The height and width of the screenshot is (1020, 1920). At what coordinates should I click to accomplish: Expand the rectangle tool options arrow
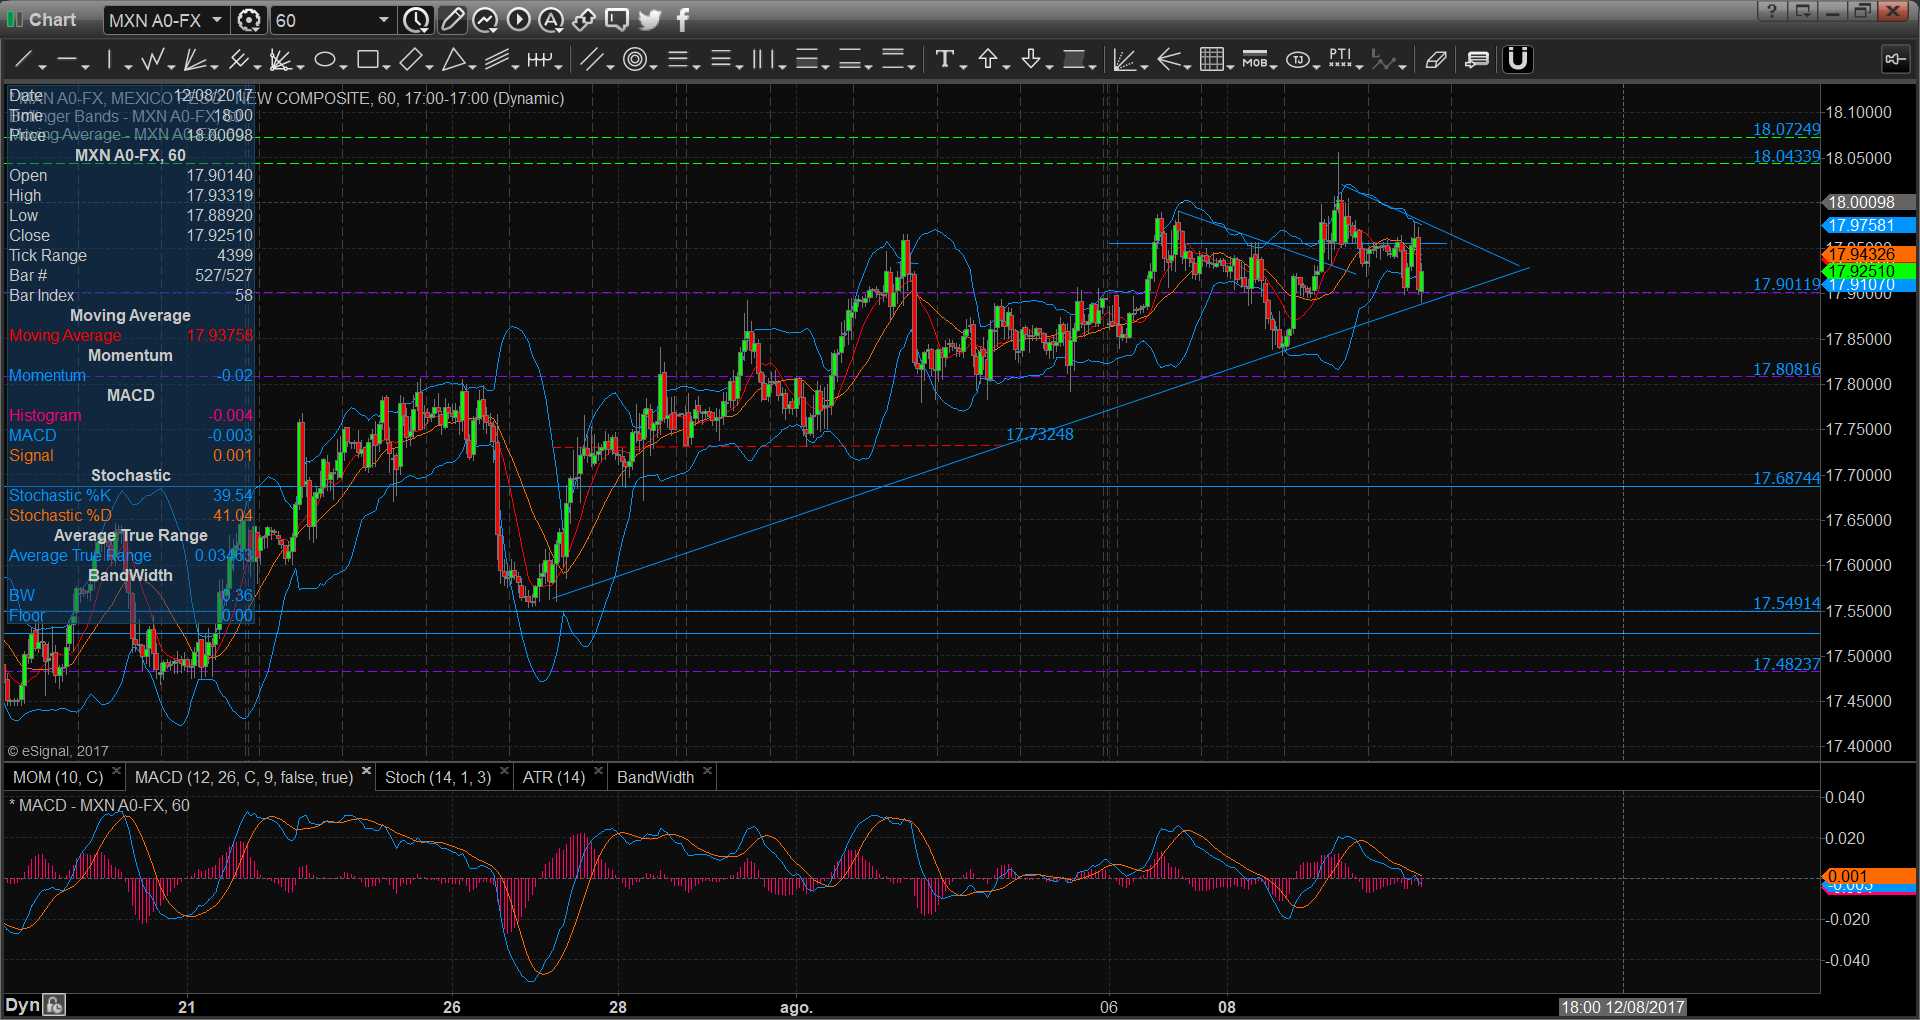pyautogui.click(x=387, y=67)
